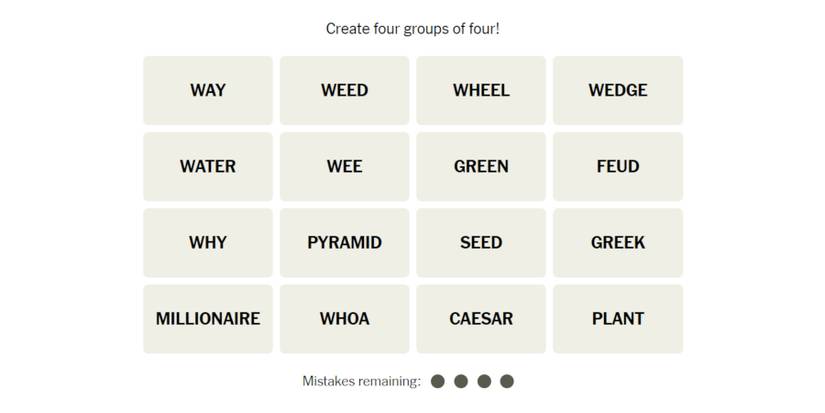The image size is (825, 413).
Task: Select the WHY word tile
Action: tap(208, 242)
